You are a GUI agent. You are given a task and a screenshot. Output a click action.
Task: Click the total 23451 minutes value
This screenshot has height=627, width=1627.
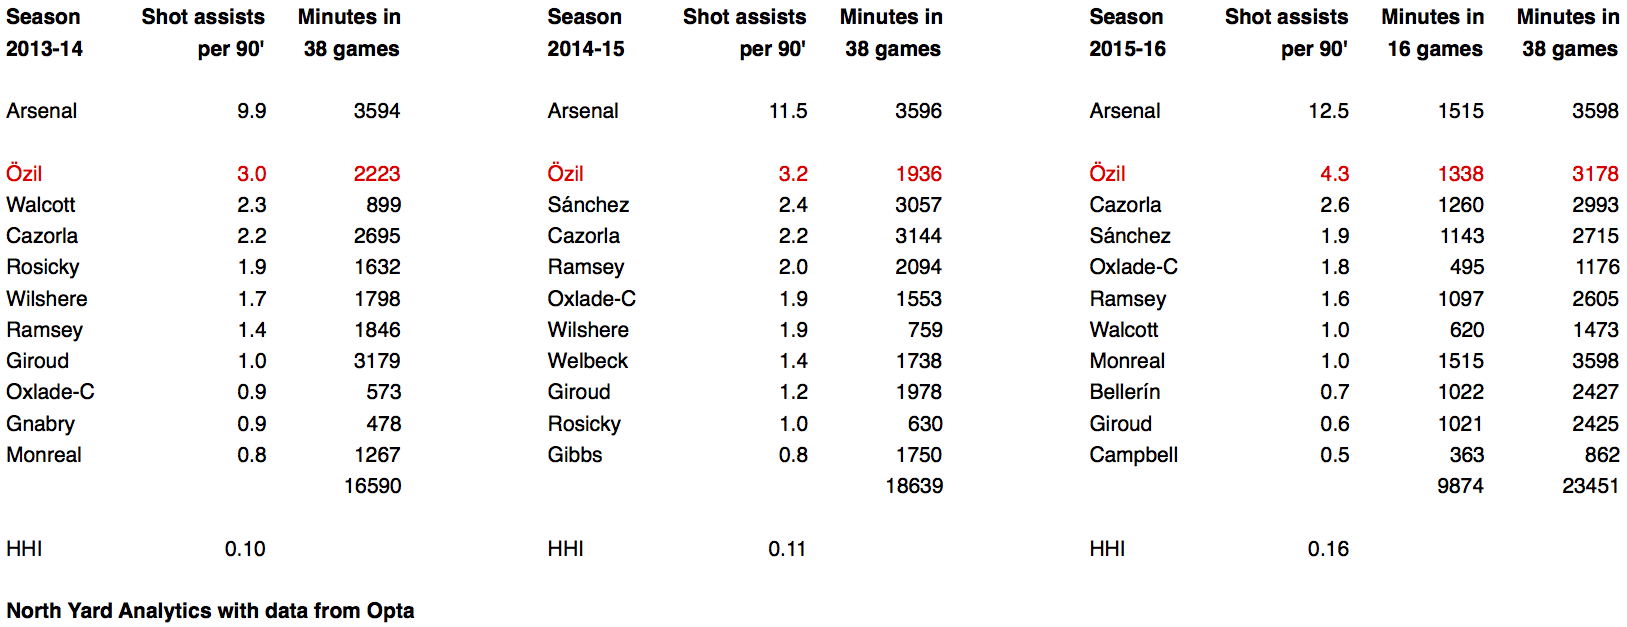click(1590, 486)
